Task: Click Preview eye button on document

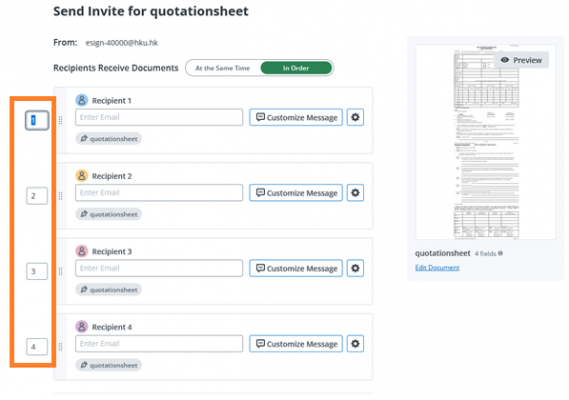Action: coord(521,60)
